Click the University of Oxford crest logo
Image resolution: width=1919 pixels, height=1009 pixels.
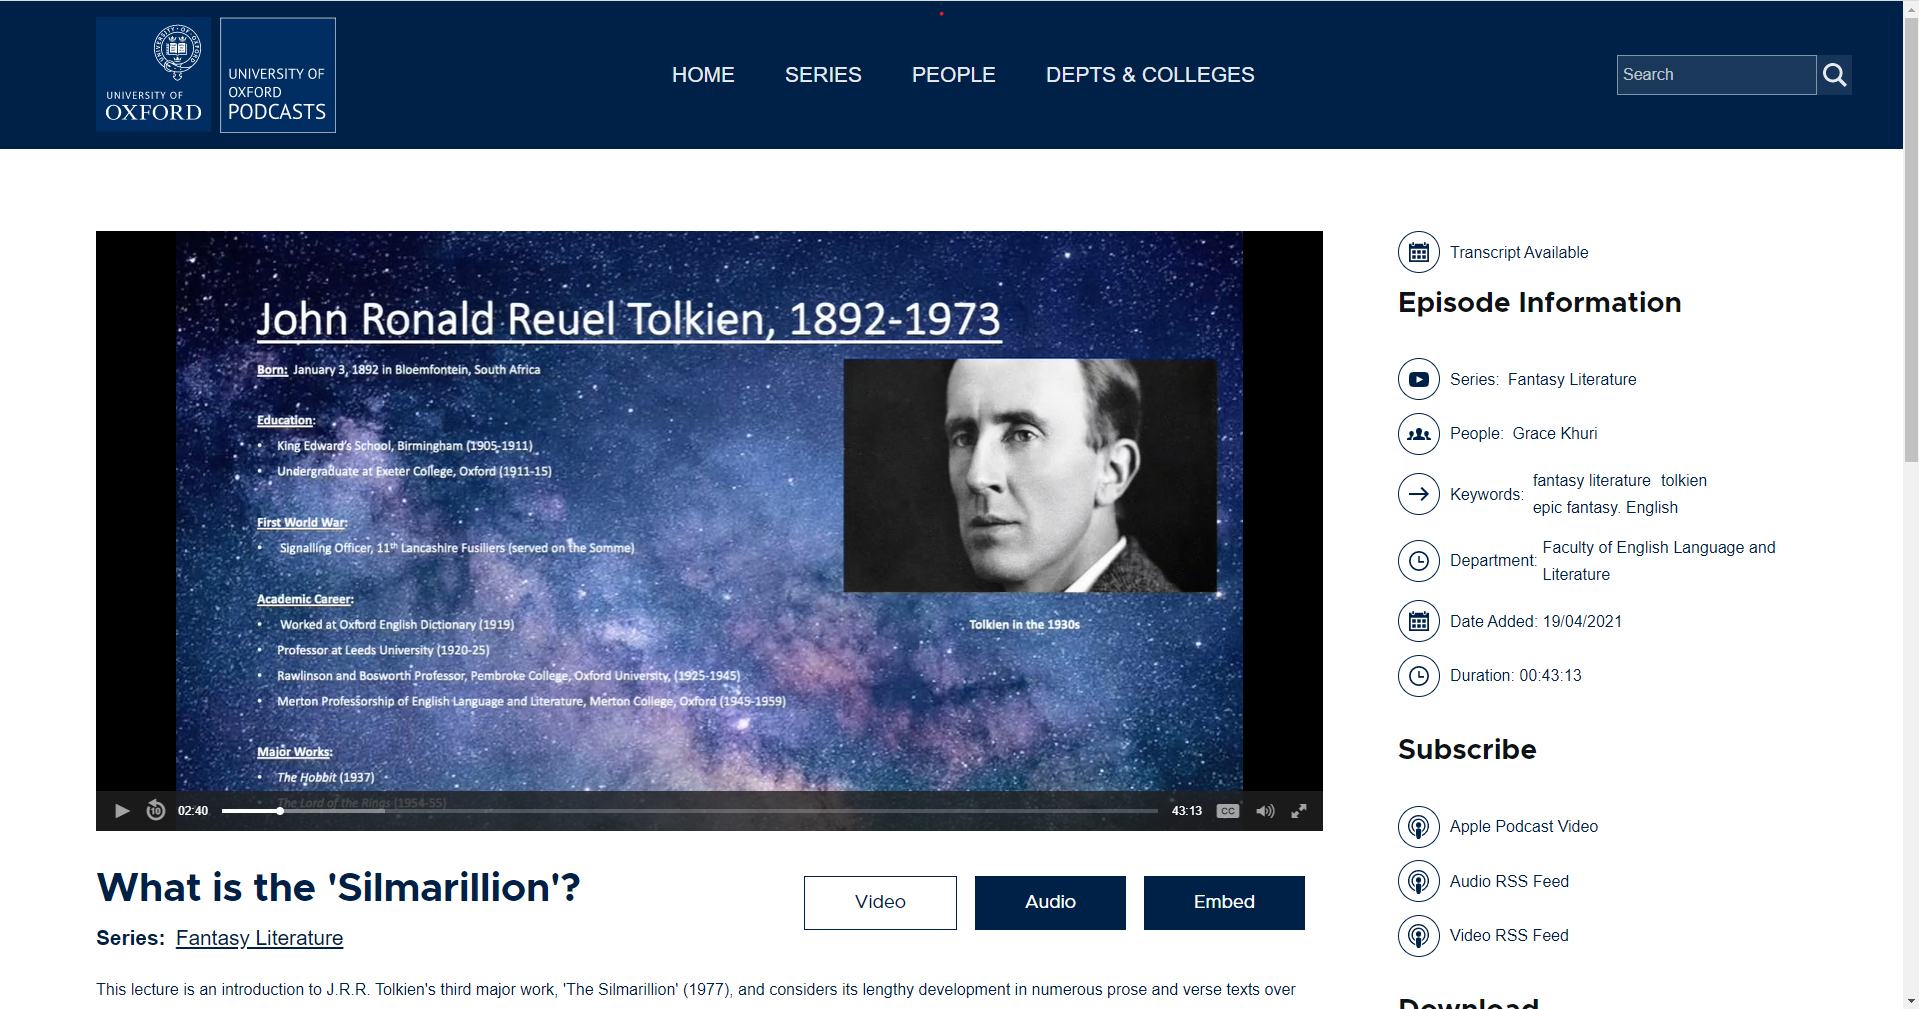154,75
